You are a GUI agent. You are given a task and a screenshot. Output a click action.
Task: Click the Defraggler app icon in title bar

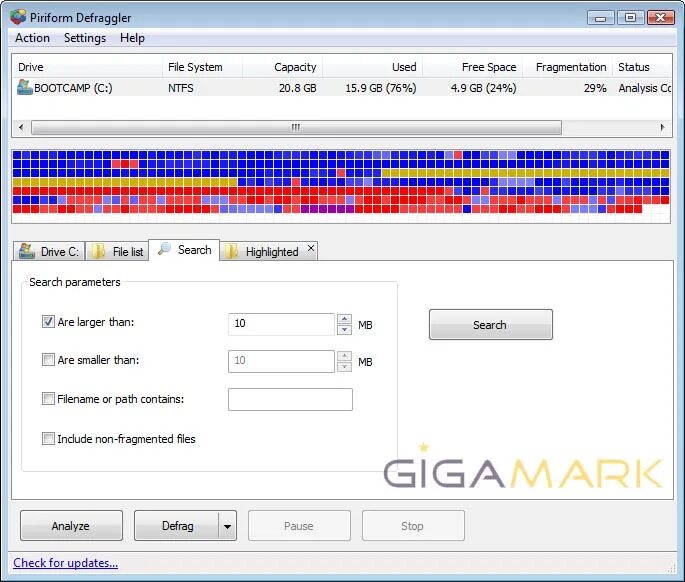[x=18, y=17]
